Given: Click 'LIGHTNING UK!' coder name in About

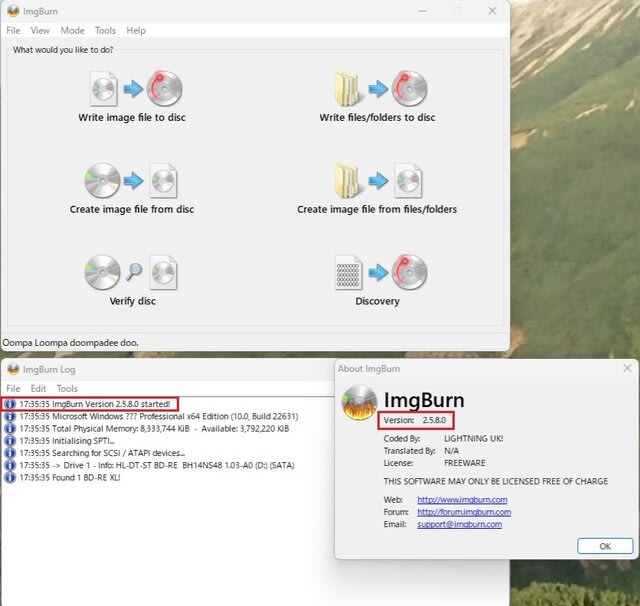Looking at the screenshot, I should tap(473, 439).
